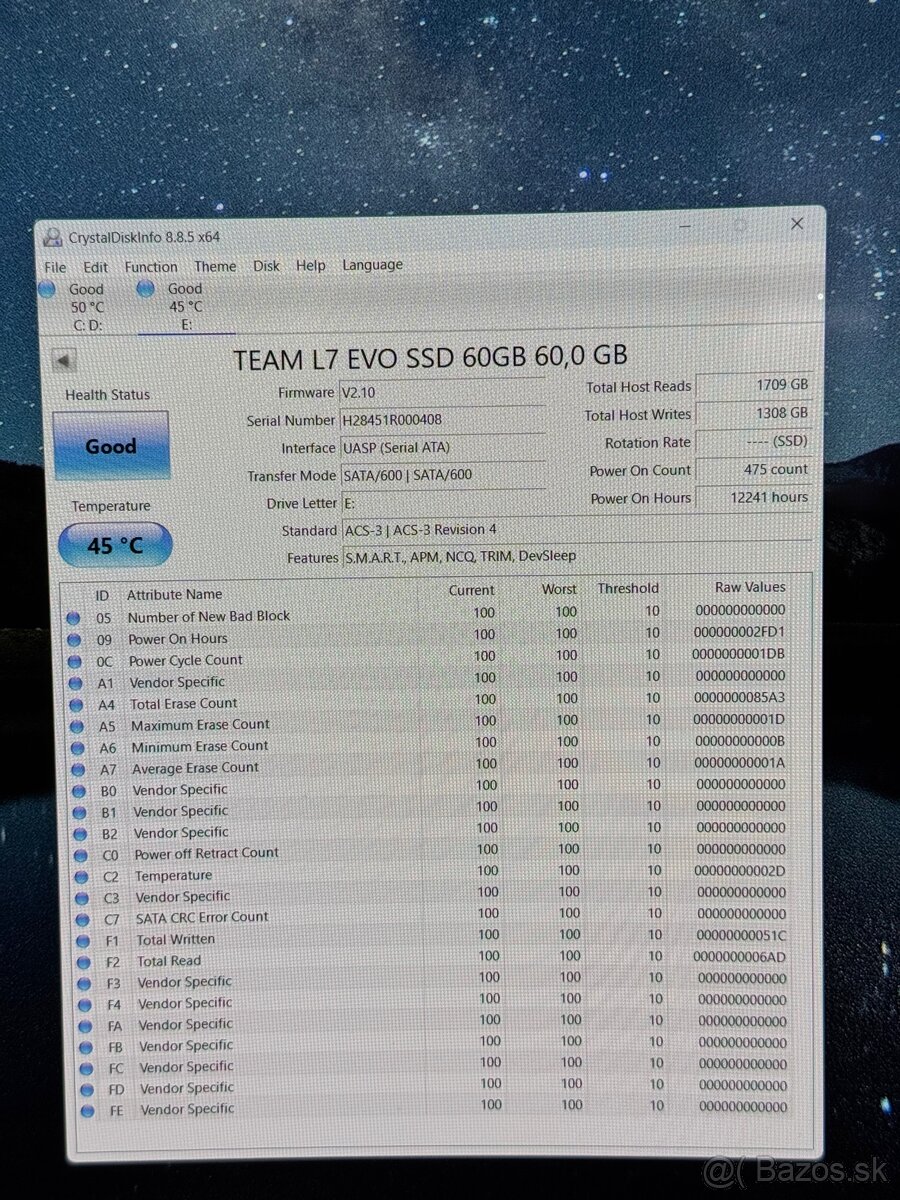The width and height of the screenshot is (900, 1200).
Task: Click status dot for row ID FA
Action: coord(86,1025)
